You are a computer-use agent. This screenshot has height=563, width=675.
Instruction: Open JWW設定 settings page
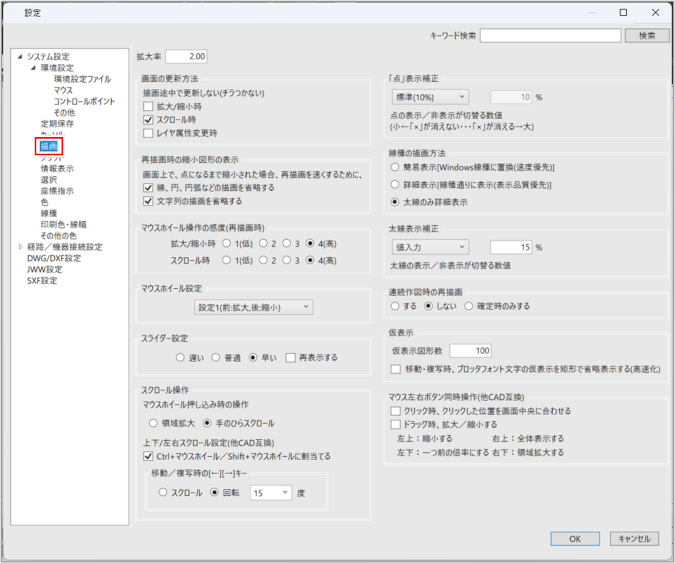point(45,269)
